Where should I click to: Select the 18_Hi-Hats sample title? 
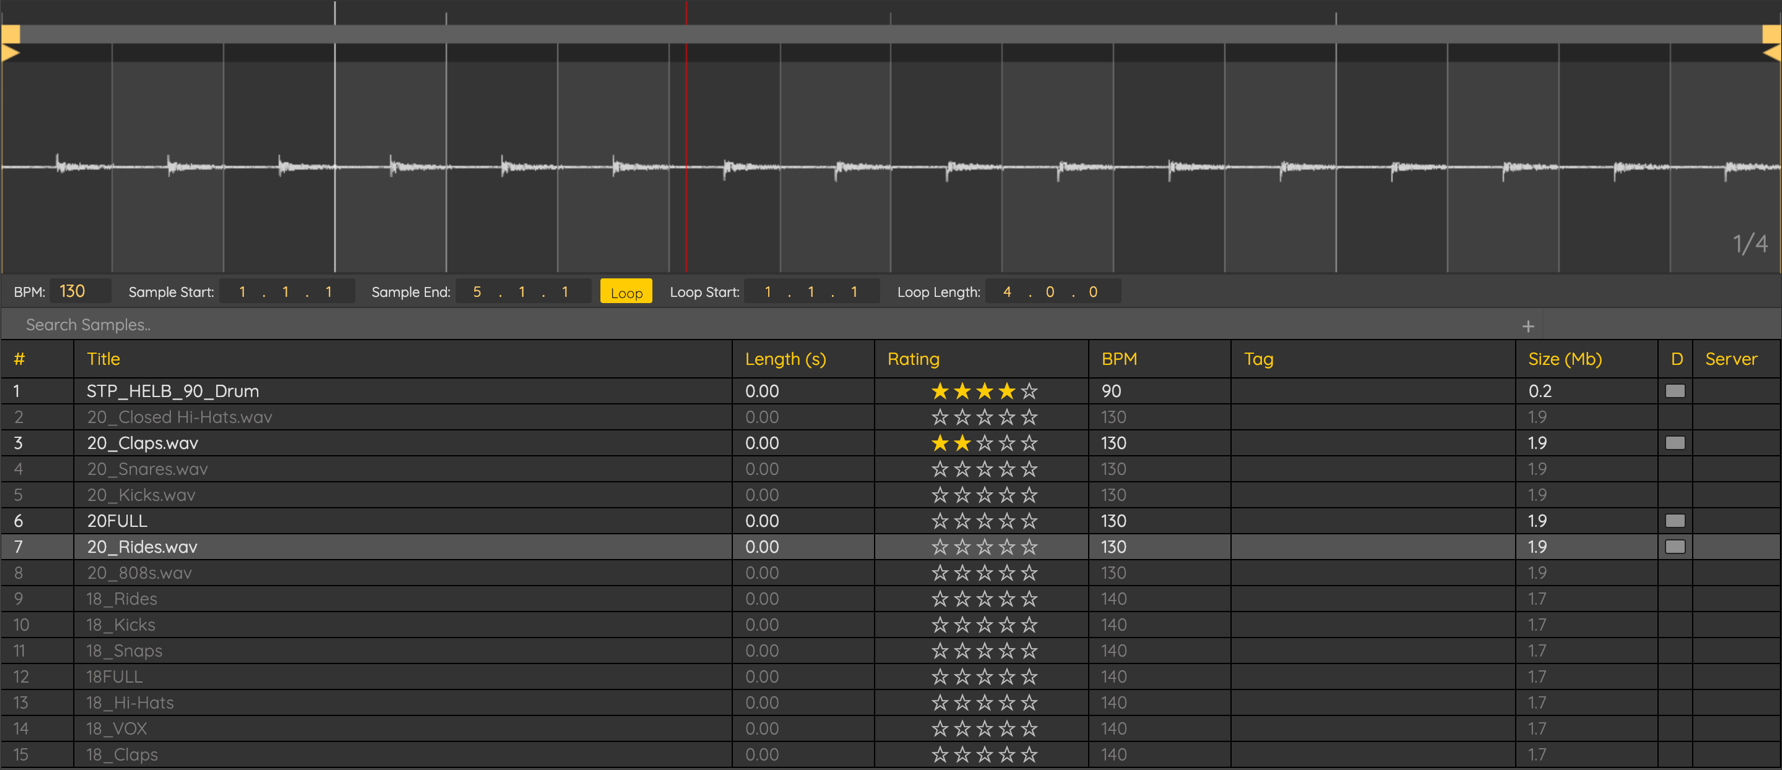[x=130, y=703]
